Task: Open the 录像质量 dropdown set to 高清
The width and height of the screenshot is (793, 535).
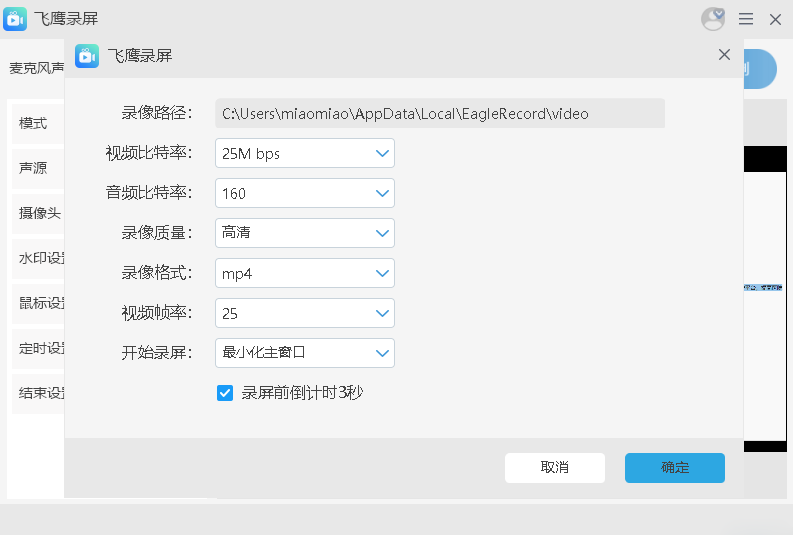Action: 305,233
